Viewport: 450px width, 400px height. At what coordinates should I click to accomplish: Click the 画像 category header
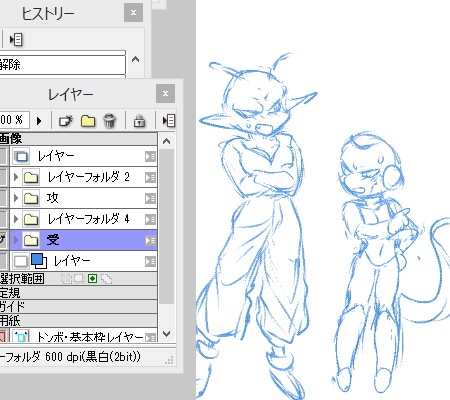78,138
